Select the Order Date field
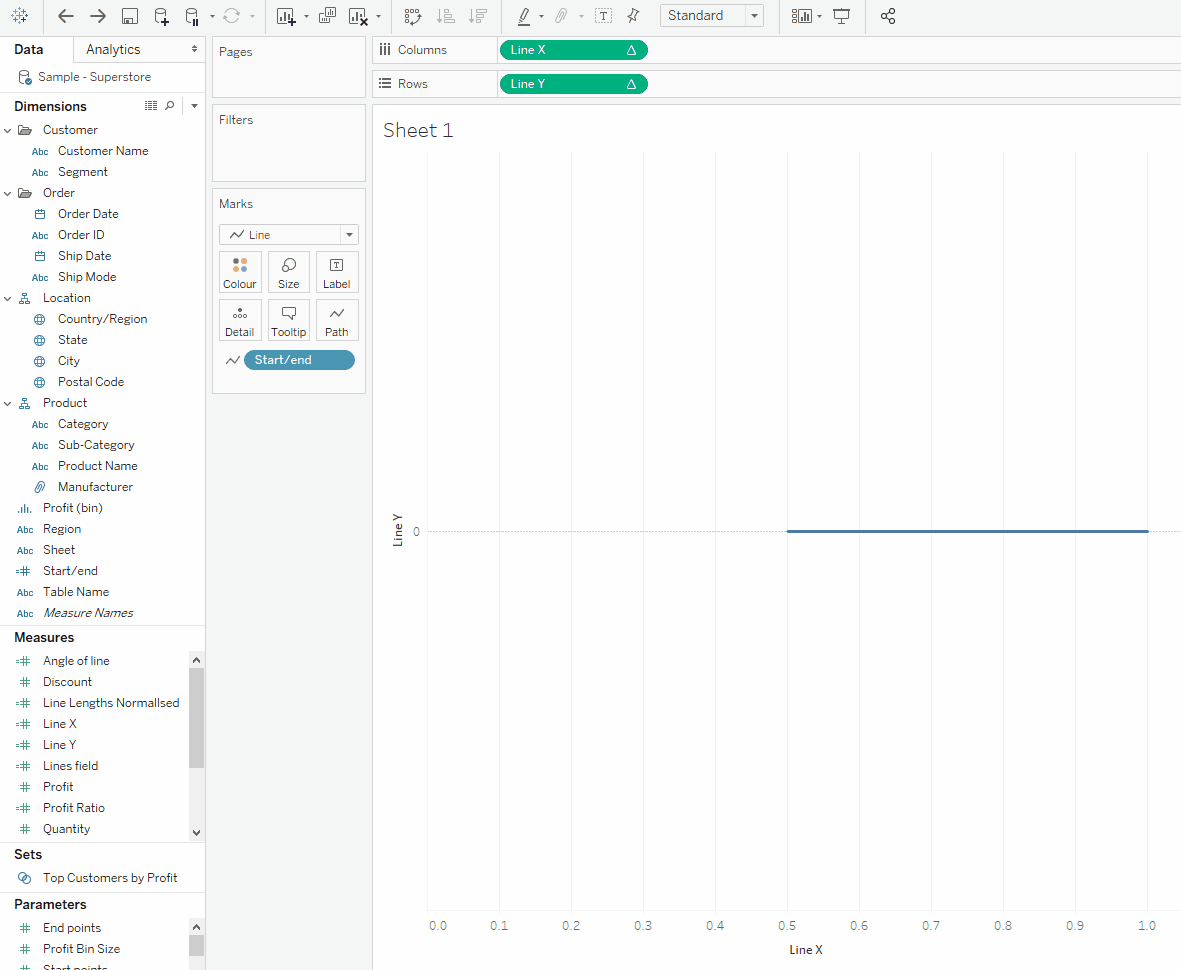The width and height of the screenshot is (1181, 970). pos(88,214)
